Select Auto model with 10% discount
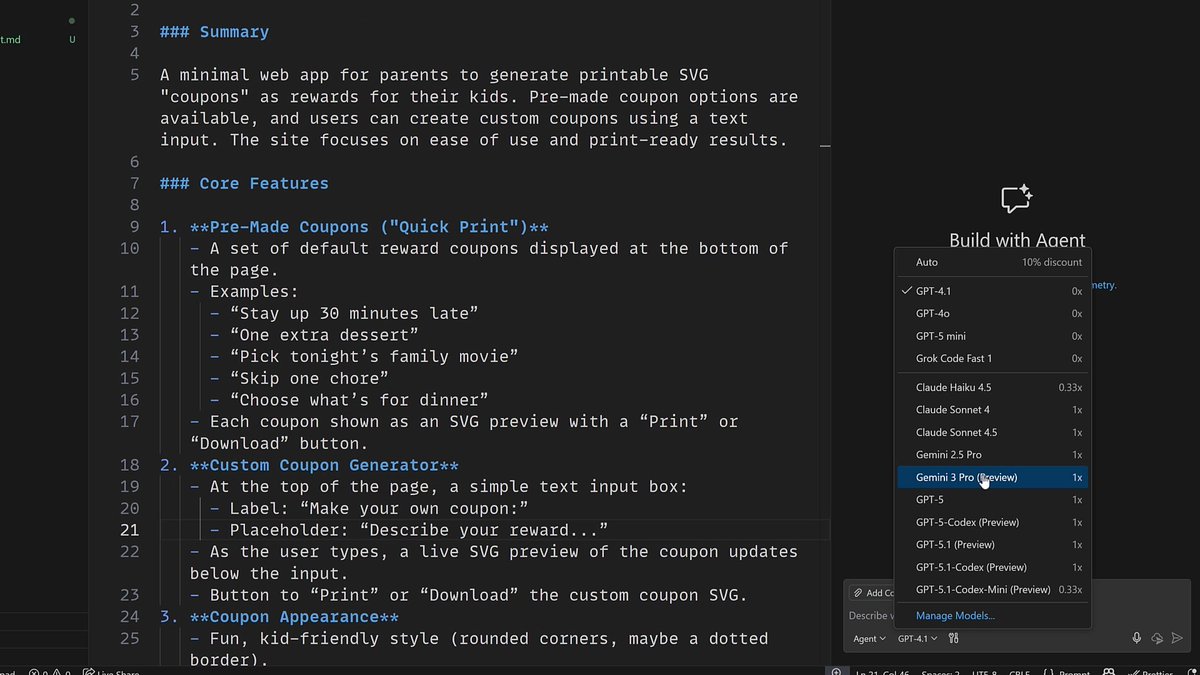Screen dimensions: 1200x675 coord(992,262)
